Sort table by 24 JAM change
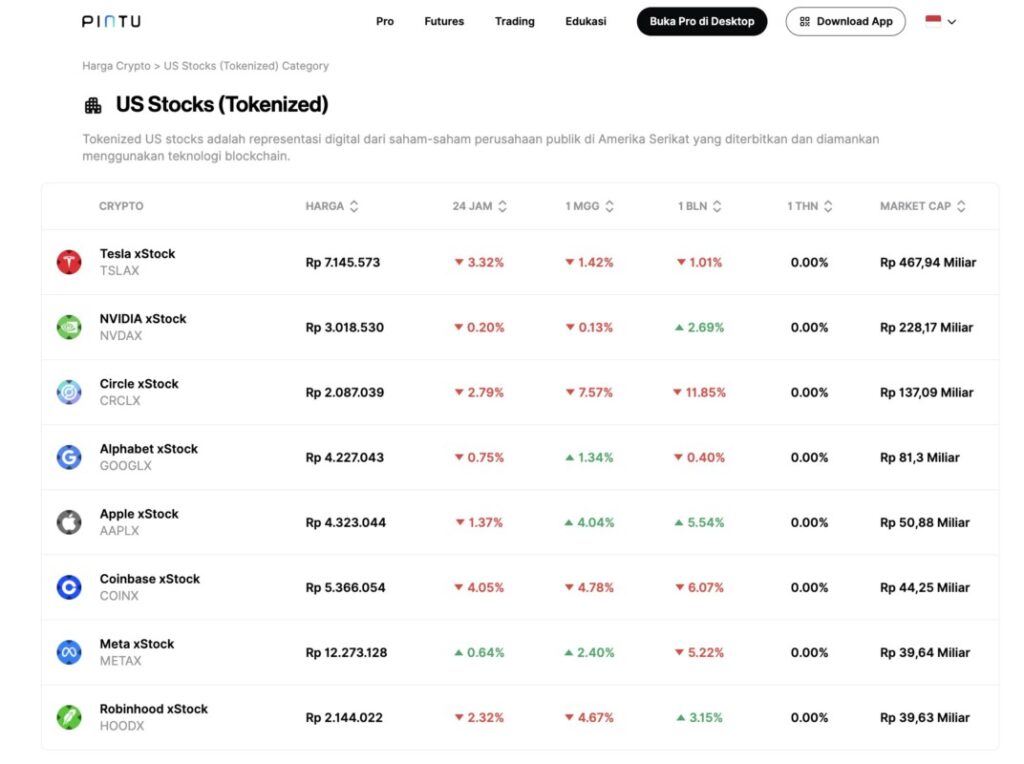 [x=480, y=206]
